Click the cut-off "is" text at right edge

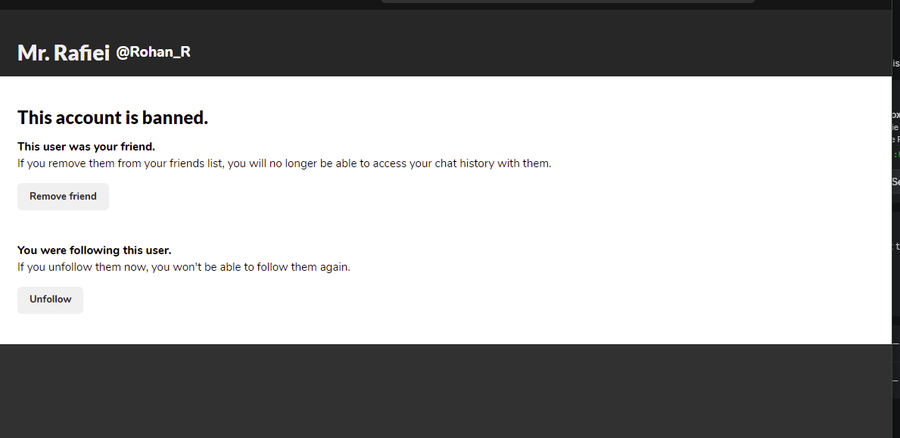(895, 63)
